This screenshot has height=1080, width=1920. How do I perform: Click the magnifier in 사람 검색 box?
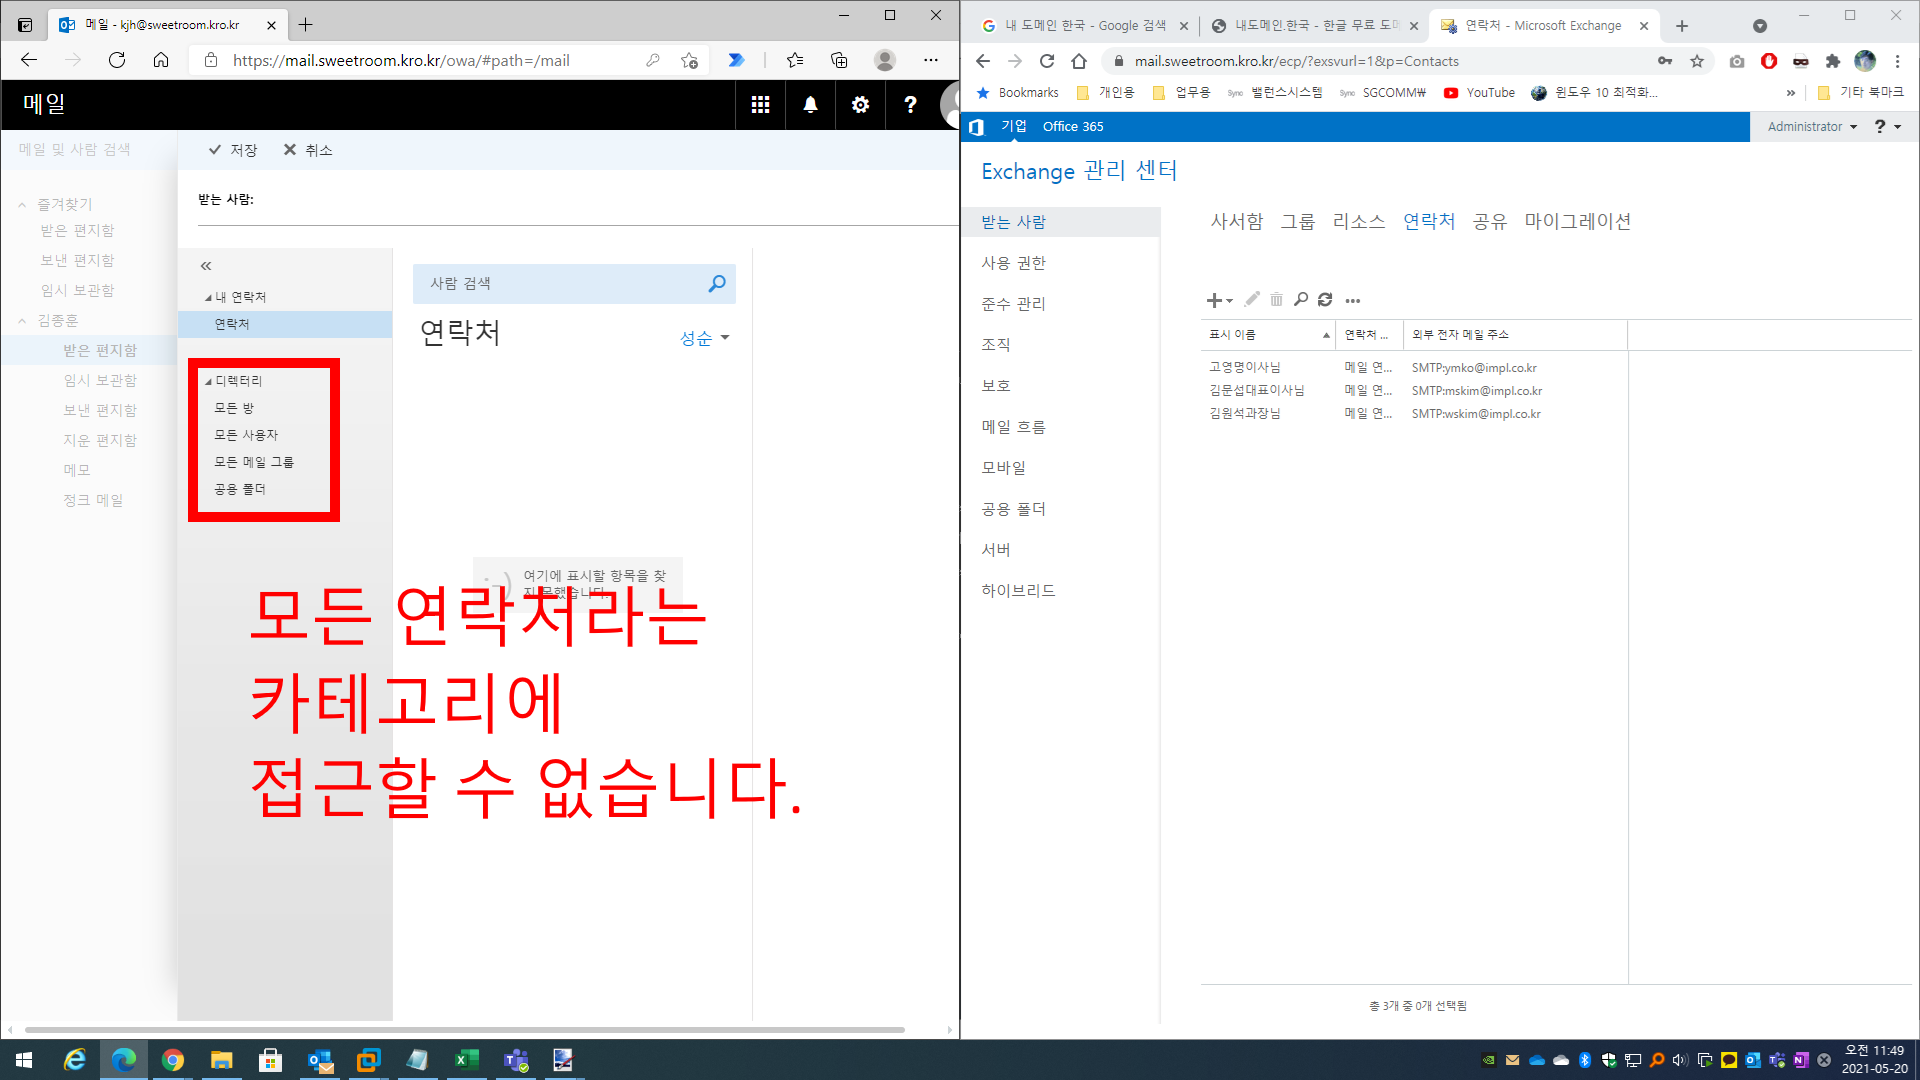[x=717, y=284]
